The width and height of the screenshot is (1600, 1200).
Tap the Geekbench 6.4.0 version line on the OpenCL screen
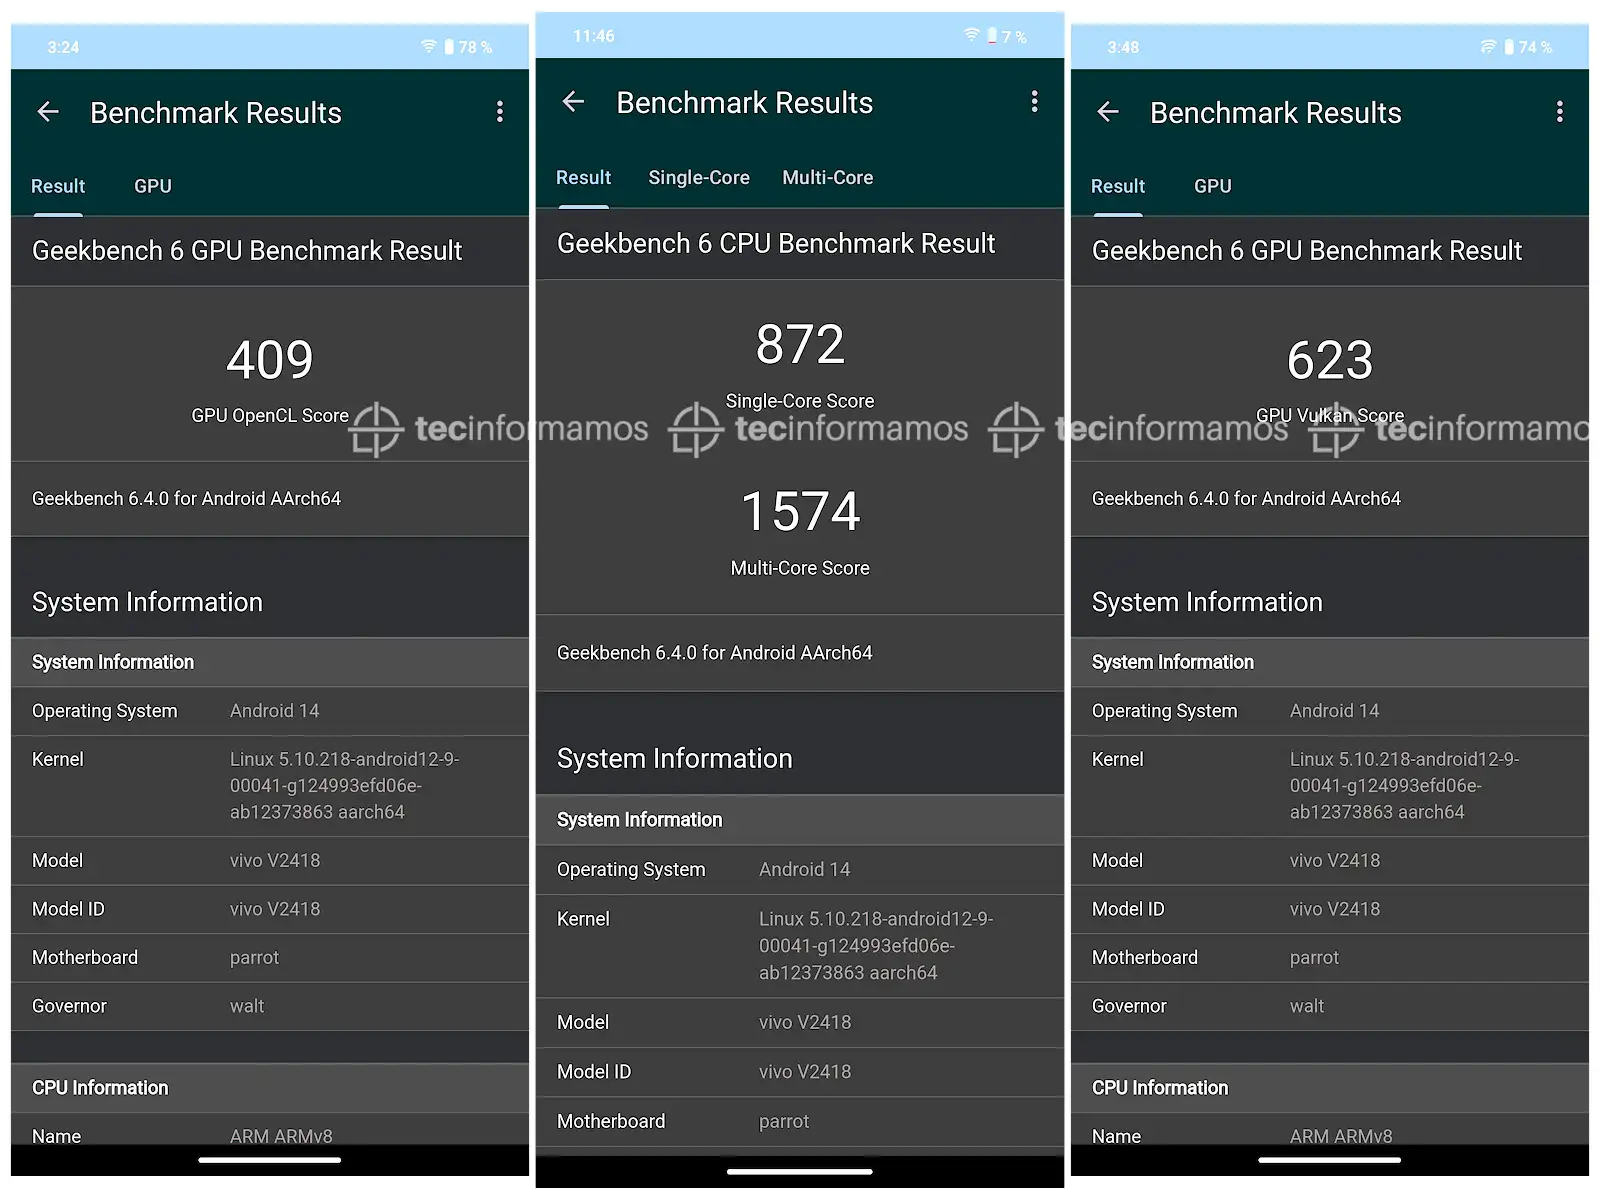pyautogui.click(x=186, y=498)
